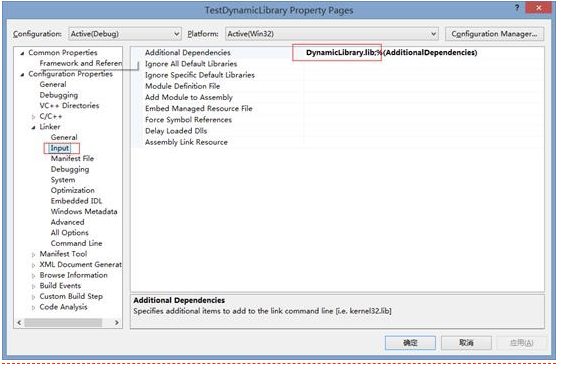Select System under Linker

[x=63, y=180]
